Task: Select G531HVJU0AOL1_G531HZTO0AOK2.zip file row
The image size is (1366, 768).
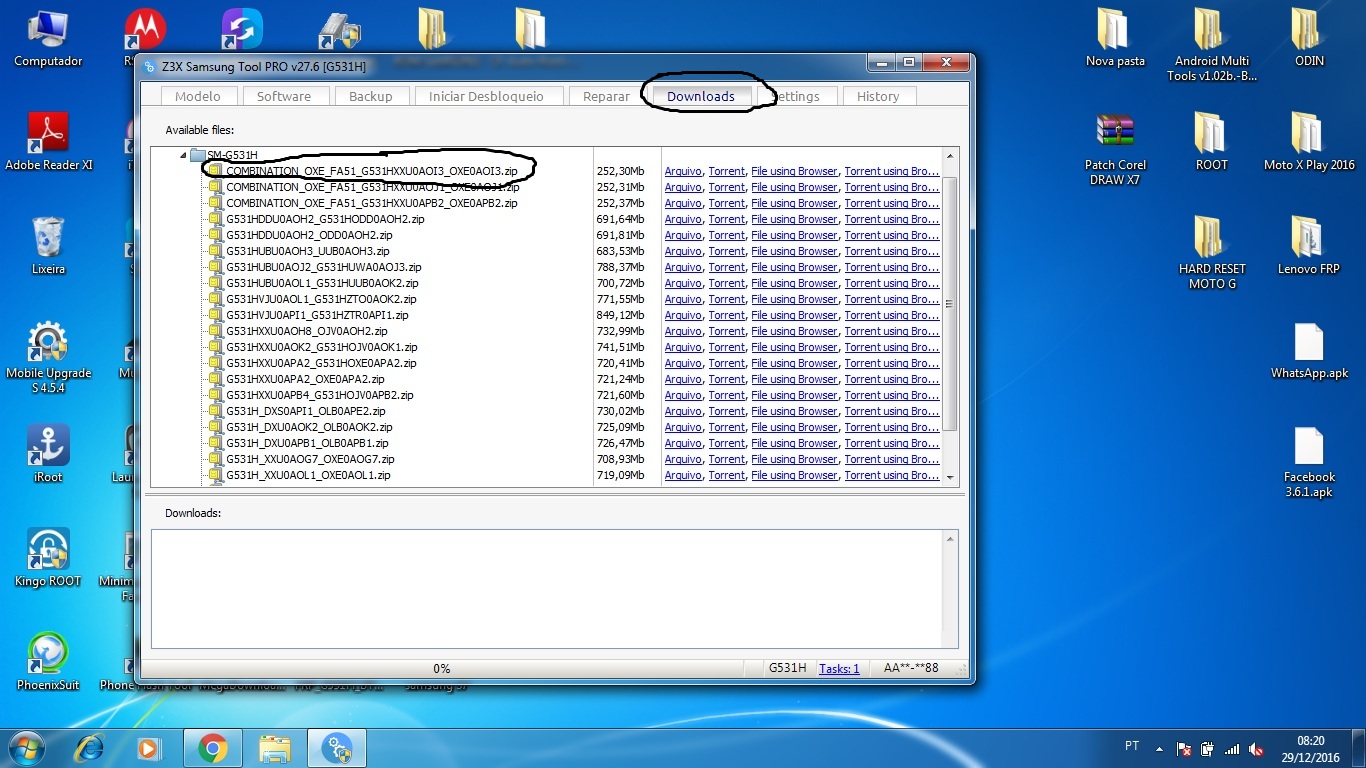Action: tap(321, 299)
